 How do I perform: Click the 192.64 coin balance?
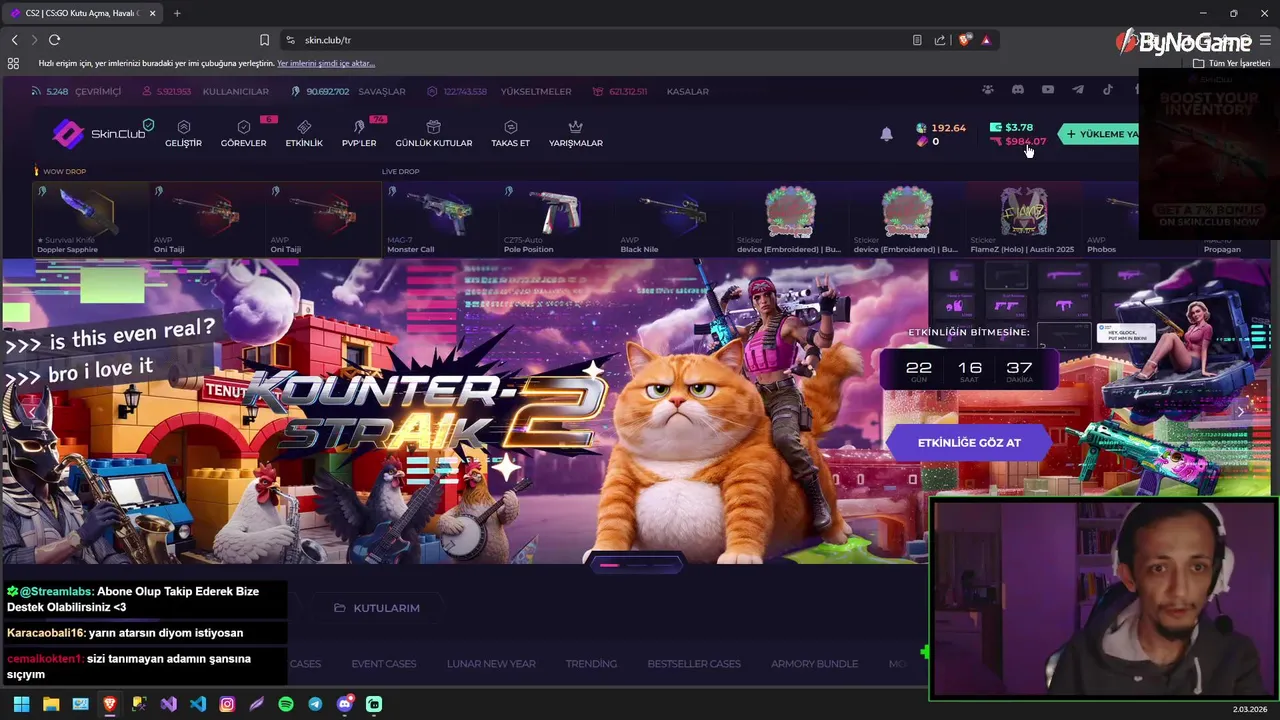coord(940,128)
